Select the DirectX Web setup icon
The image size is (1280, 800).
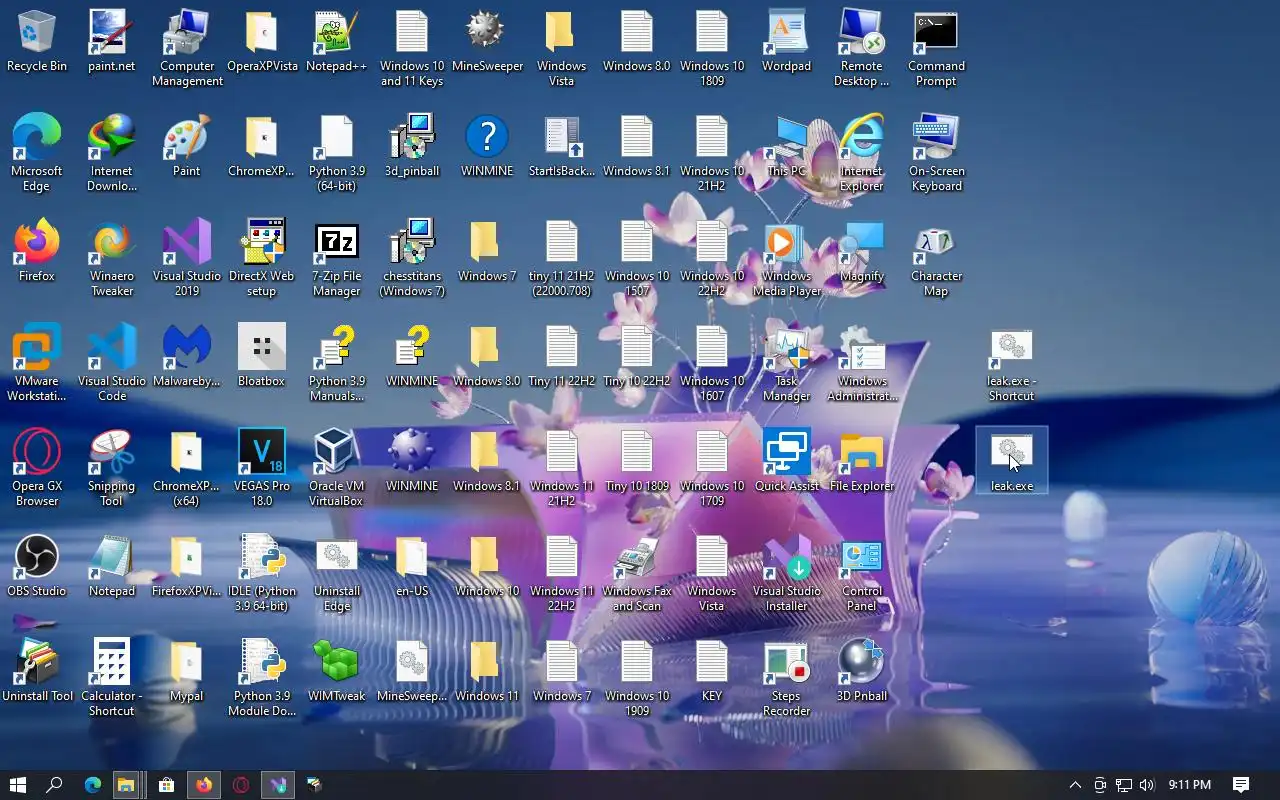click(262, 259)
